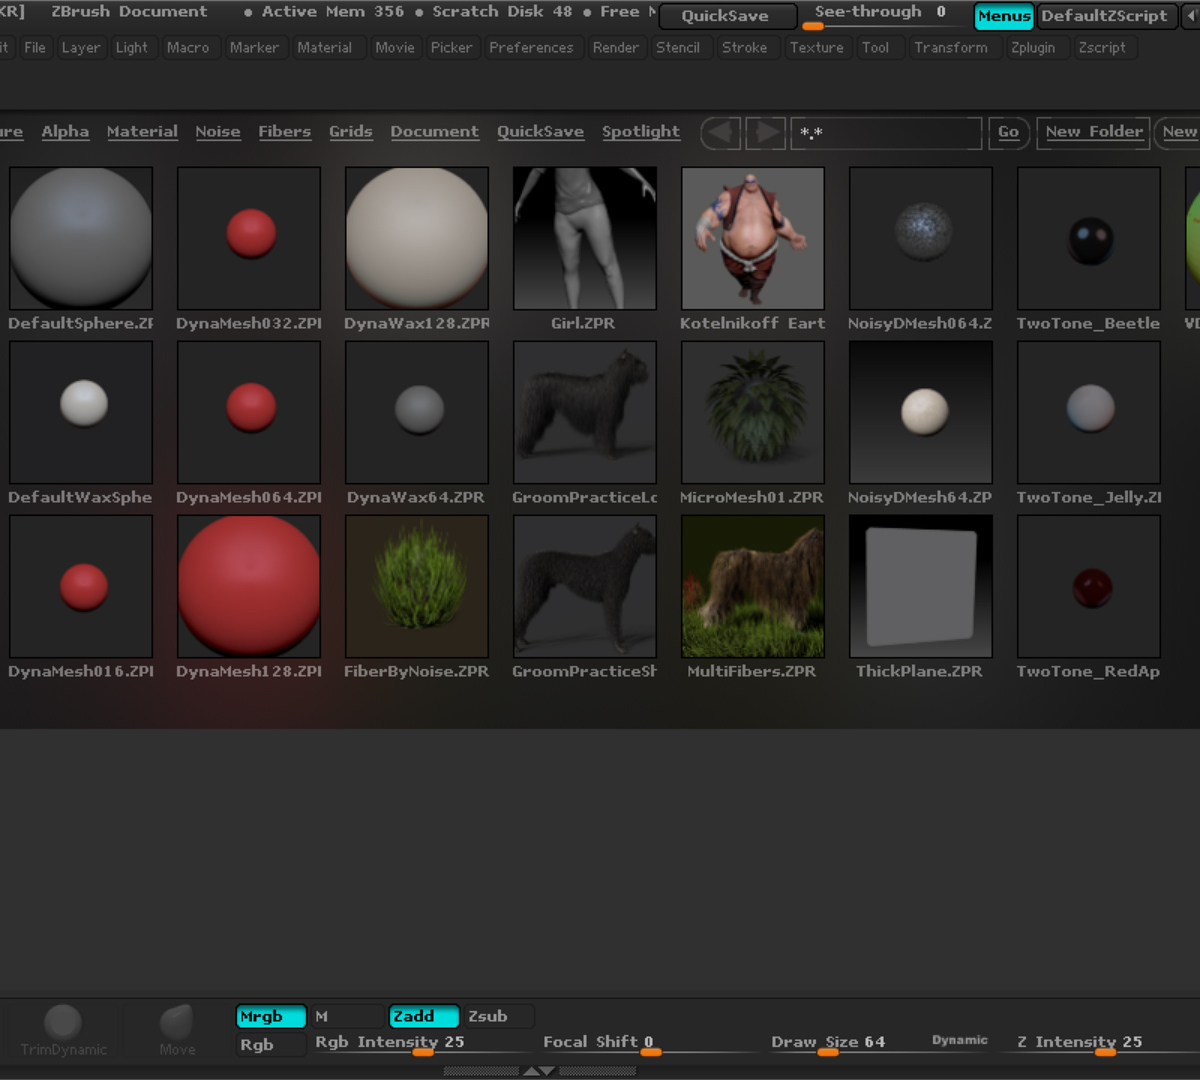Click the New Folder button
This screenshot has height=1080, width=1200.
pos(1094,132)
